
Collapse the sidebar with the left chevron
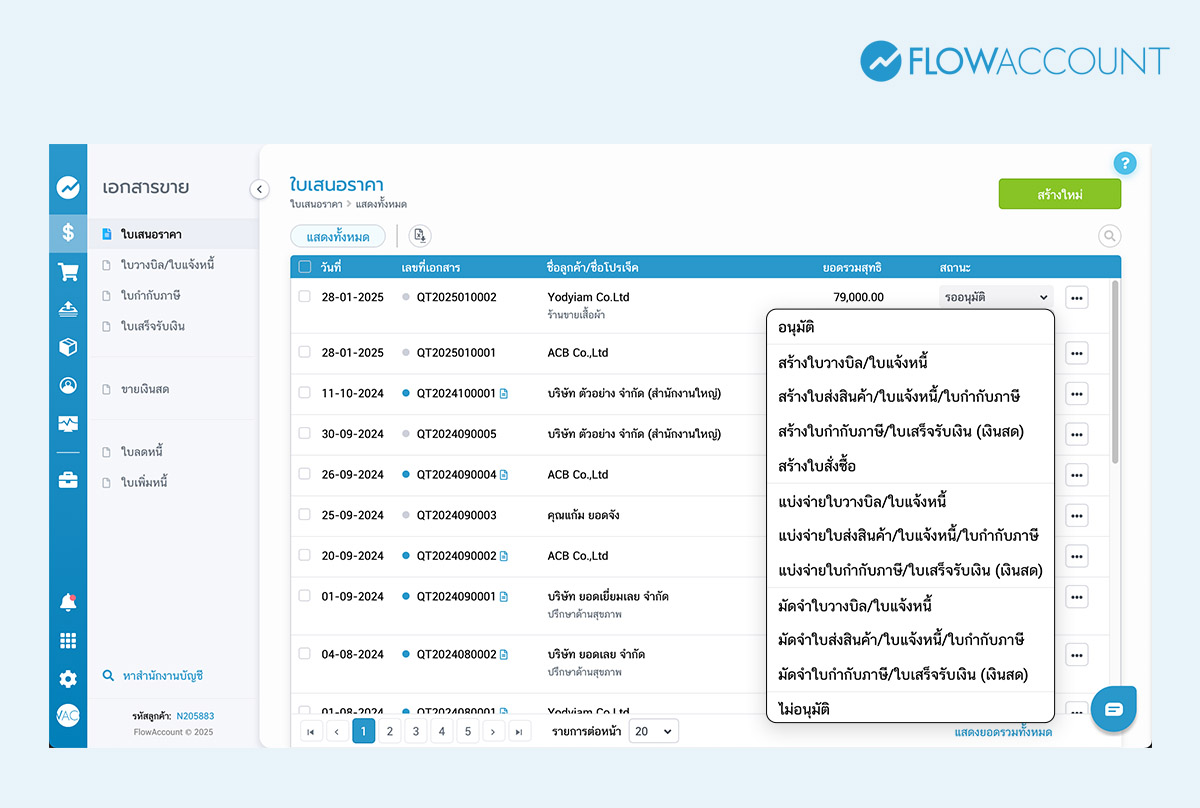pyautogui.click(x=259, y=188)
